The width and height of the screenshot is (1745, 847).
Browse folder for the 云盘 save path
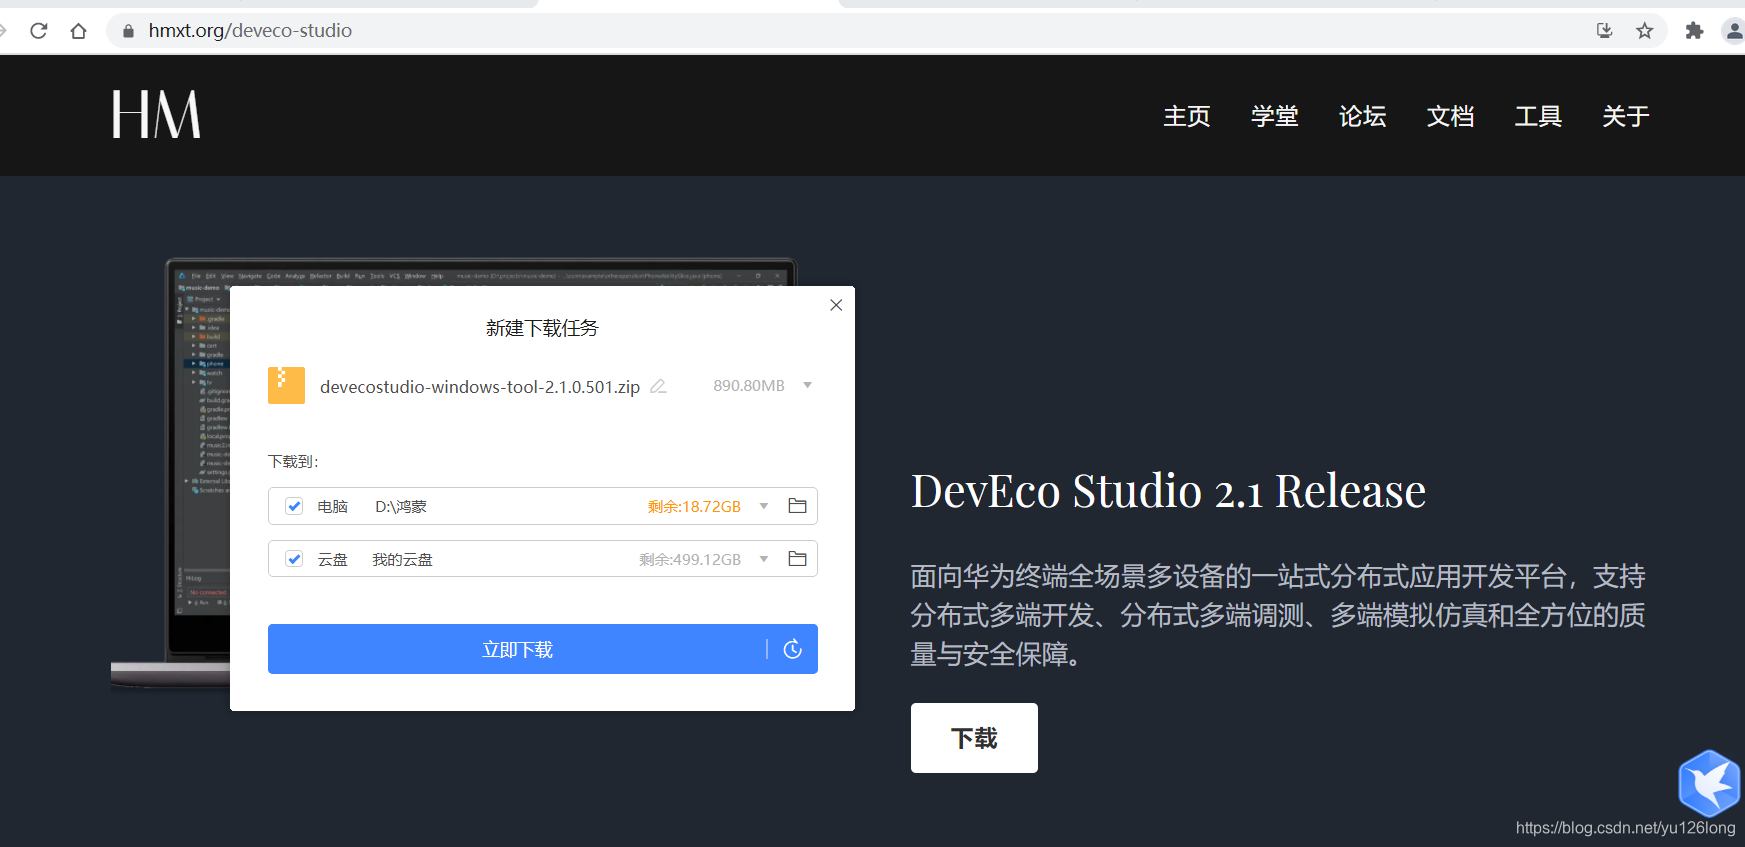(797, 559)
